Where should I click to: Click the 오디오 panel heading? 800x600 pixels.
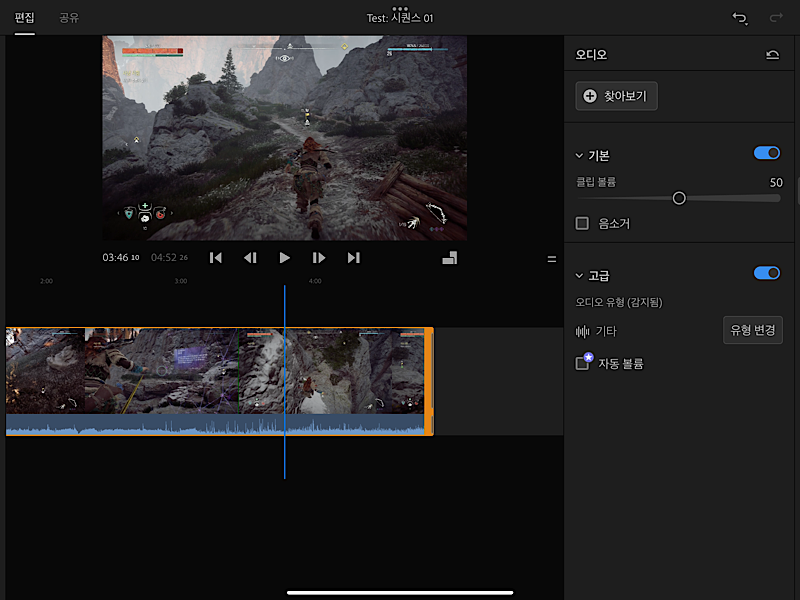click(591, 55)
